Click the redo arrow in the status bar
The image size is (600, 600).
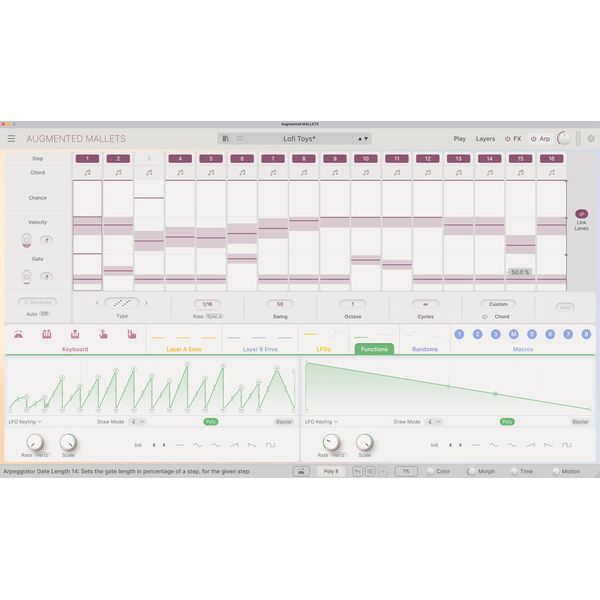(382, 471)
